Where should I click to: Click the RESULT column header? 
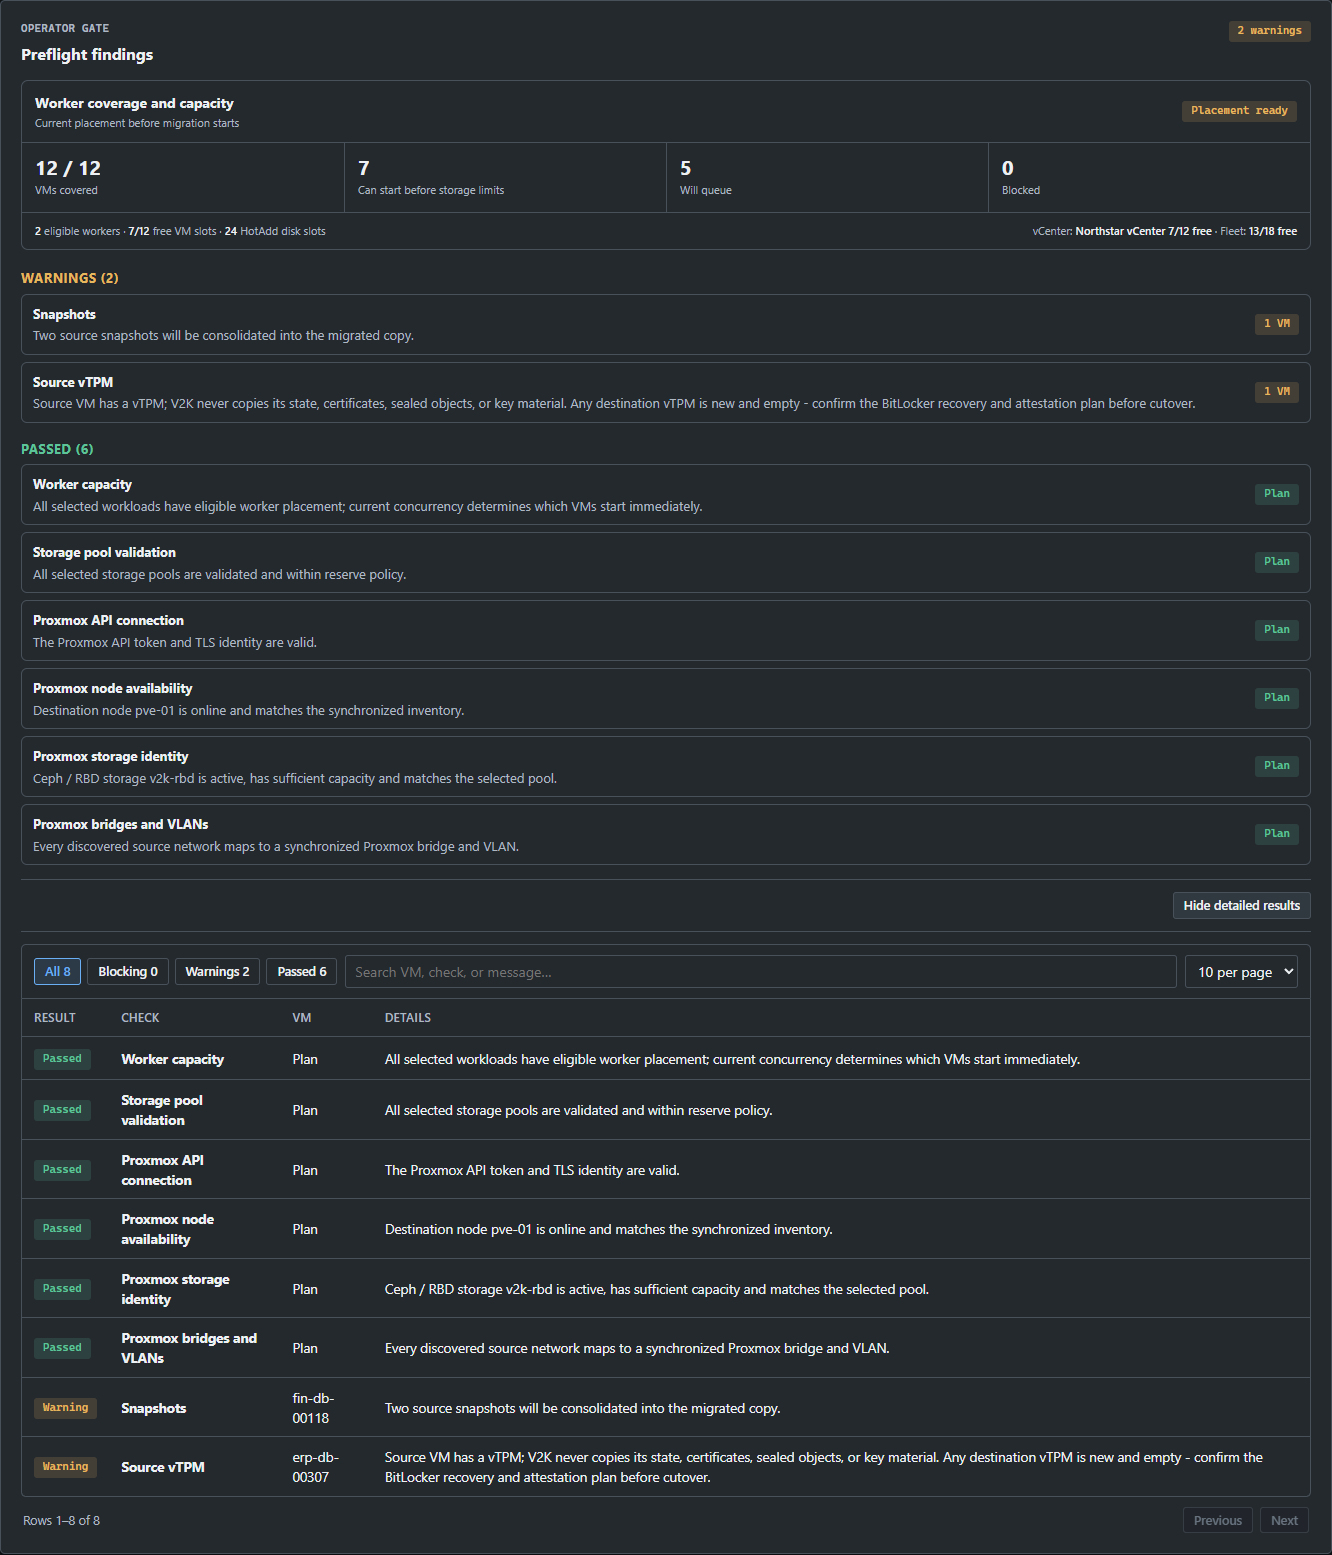coord(55,1018)
